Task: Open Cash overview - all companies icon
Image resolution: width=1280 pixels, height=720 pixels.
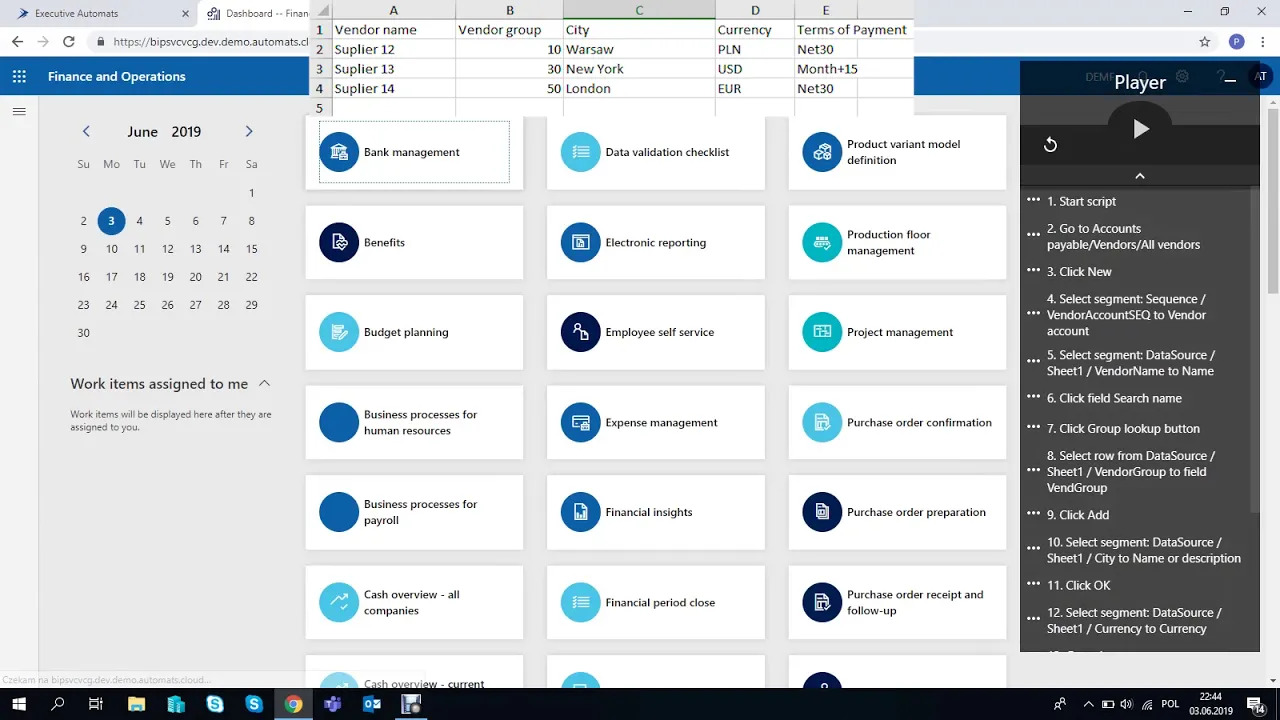Action: pos(339,602)
